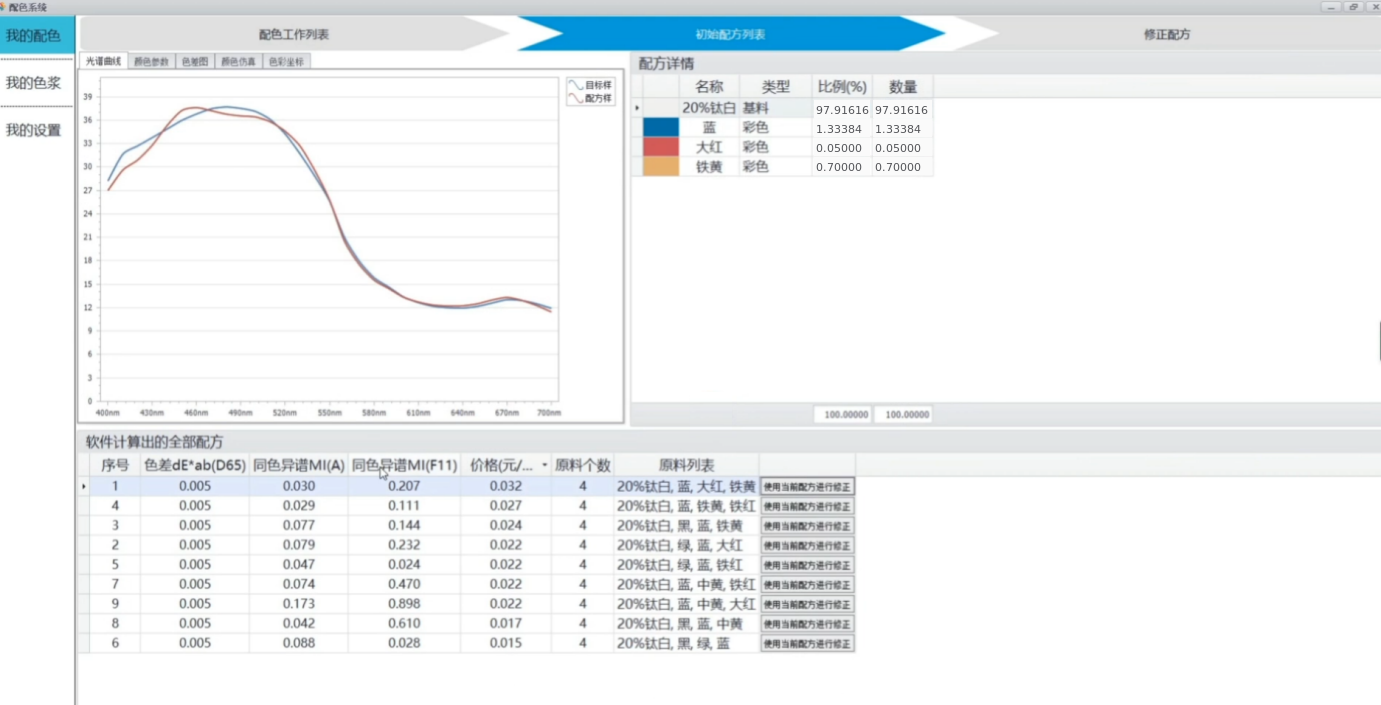Sort by 序号 column header
This screenshot has width=1381, height=705.
click(x=115, y=465)
